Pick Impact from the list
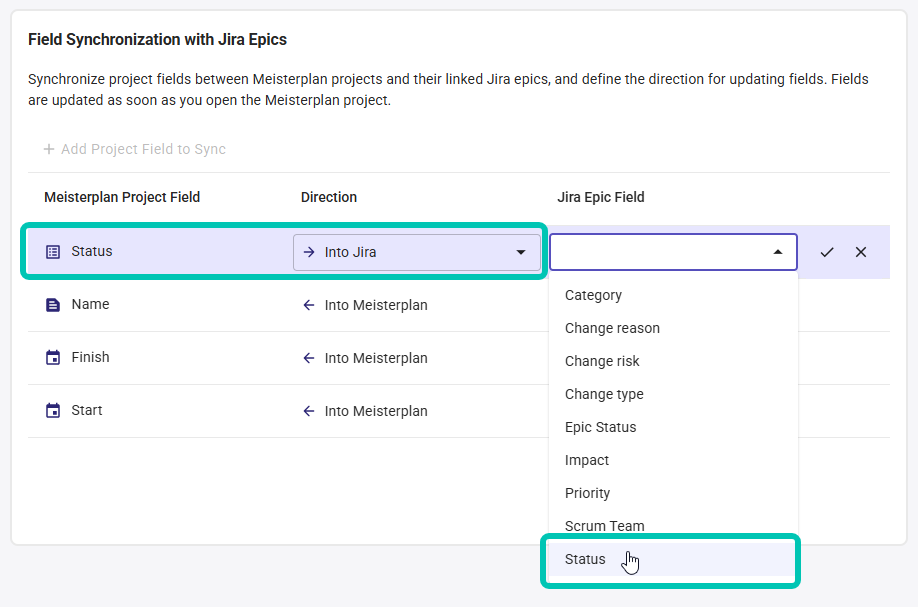Image resolution: width=918 pixels, height=607 pixels. pyautogui.click(x=673, y=460)
